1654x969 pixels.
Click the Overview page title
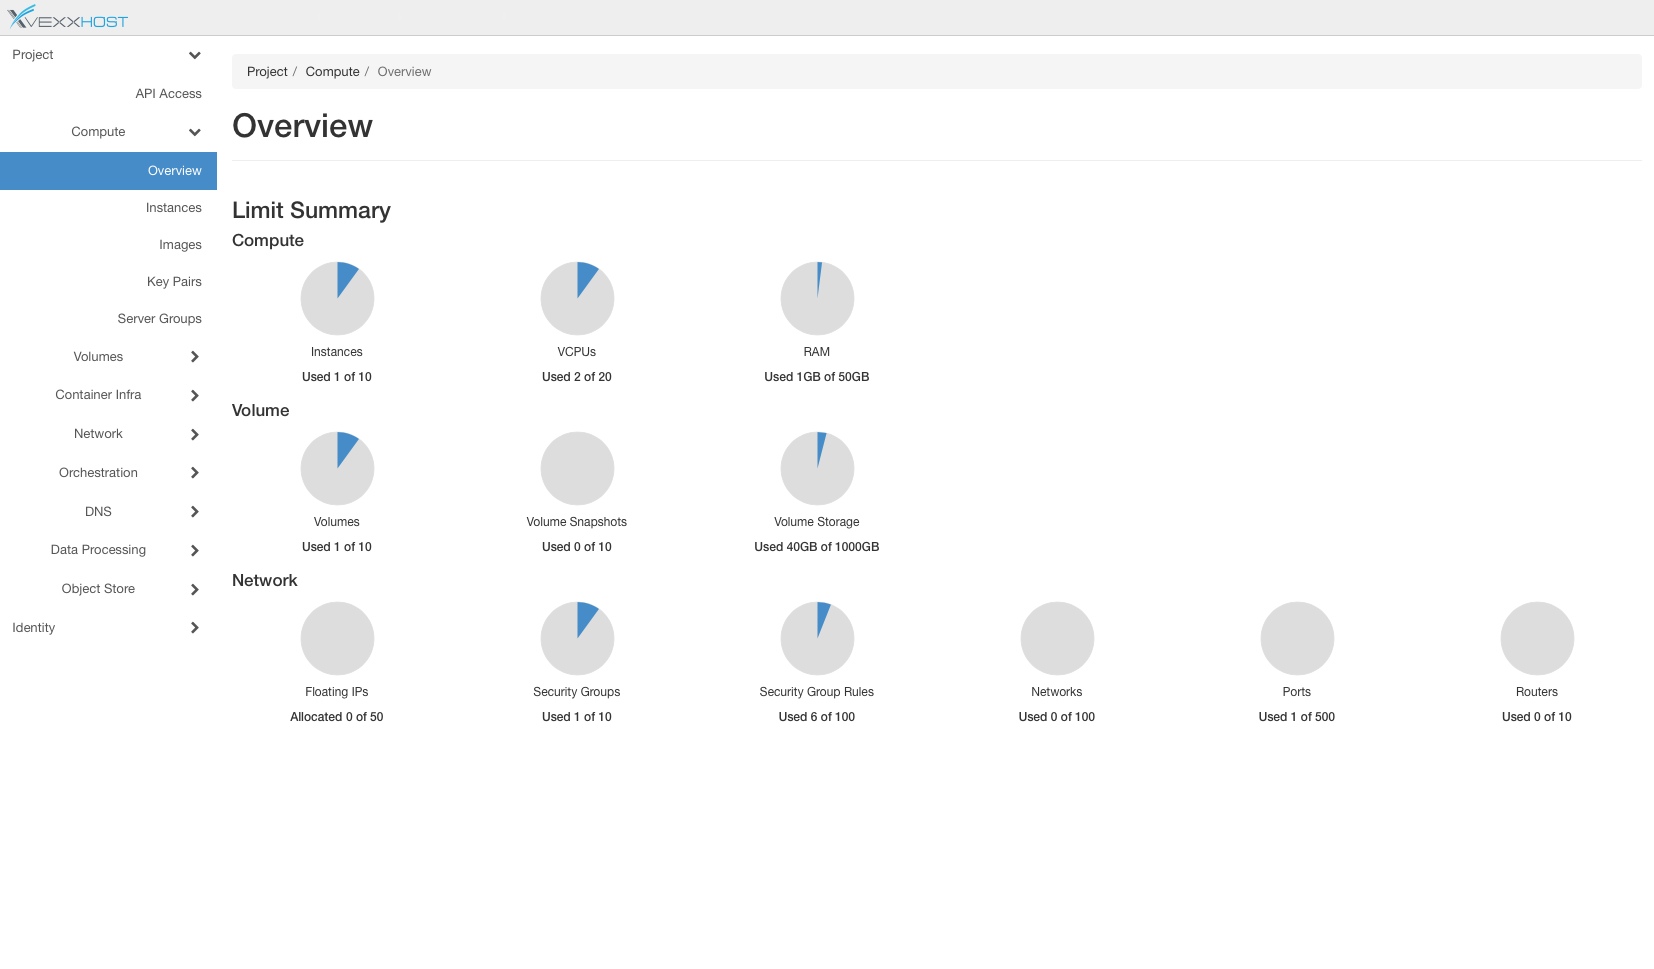point(302,126)
